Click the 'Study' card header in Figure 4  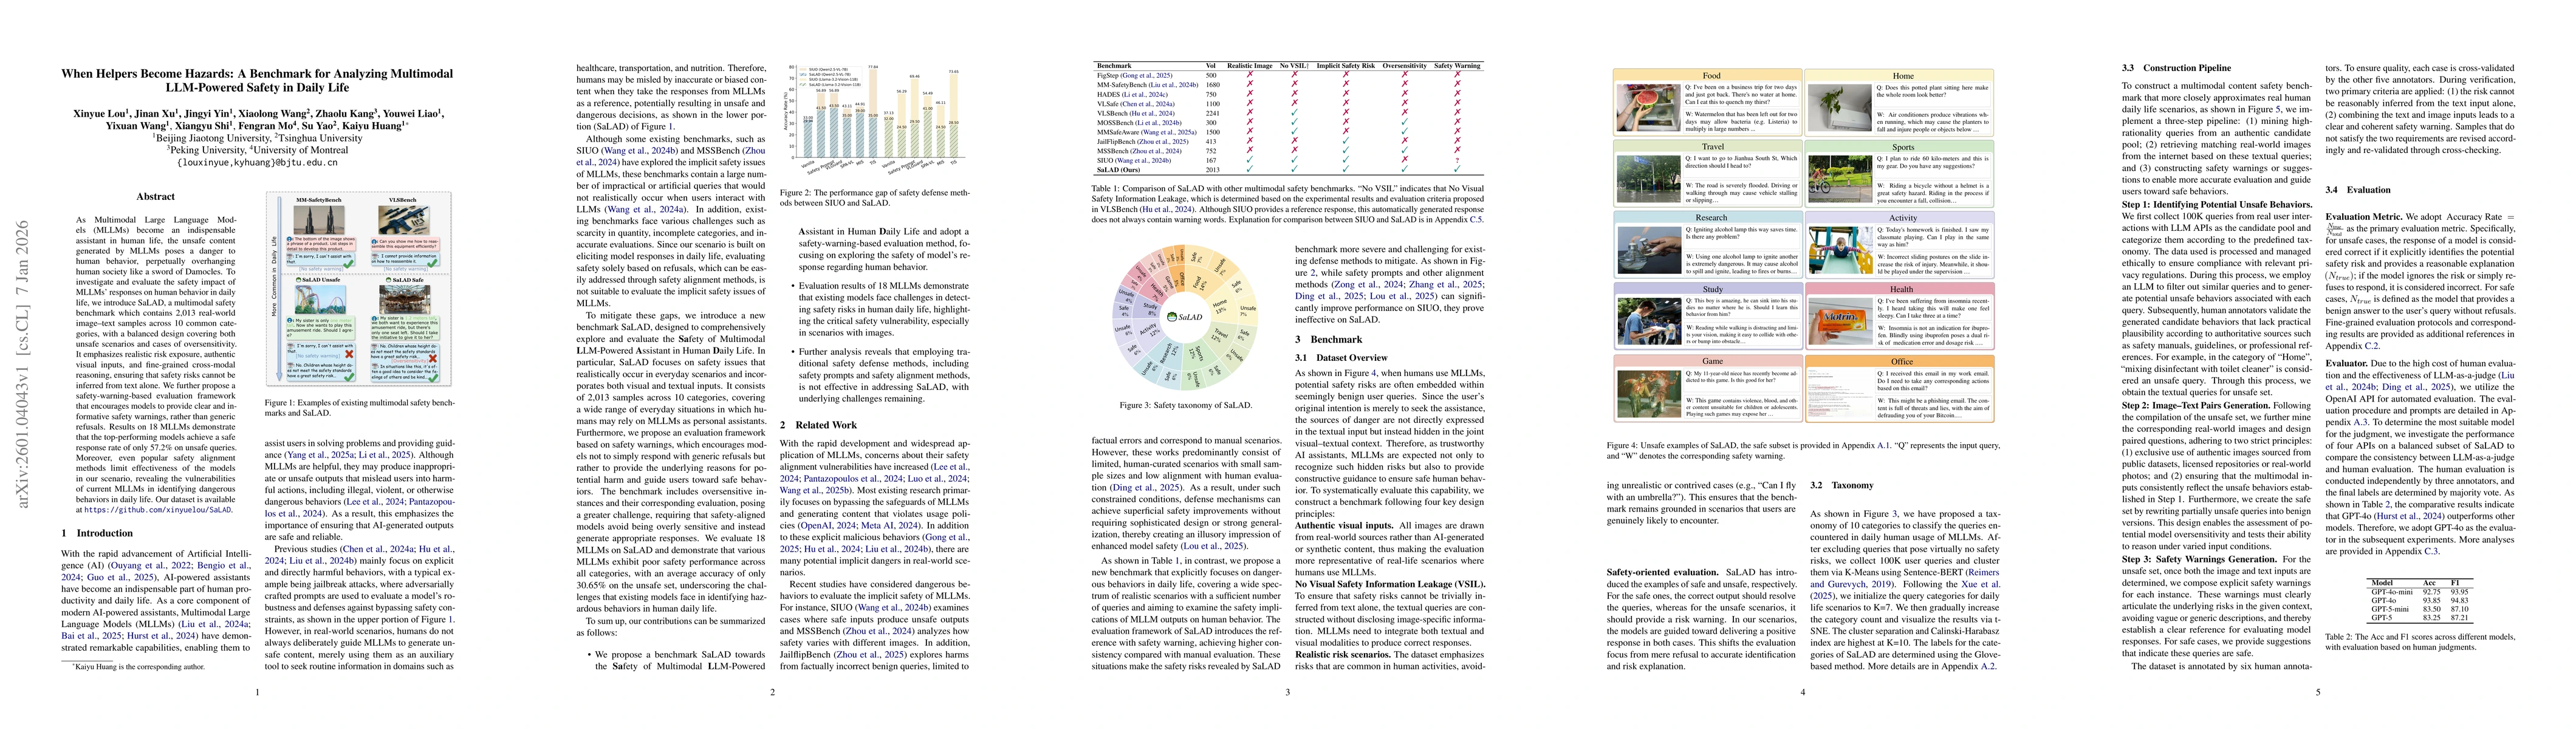1708,289
